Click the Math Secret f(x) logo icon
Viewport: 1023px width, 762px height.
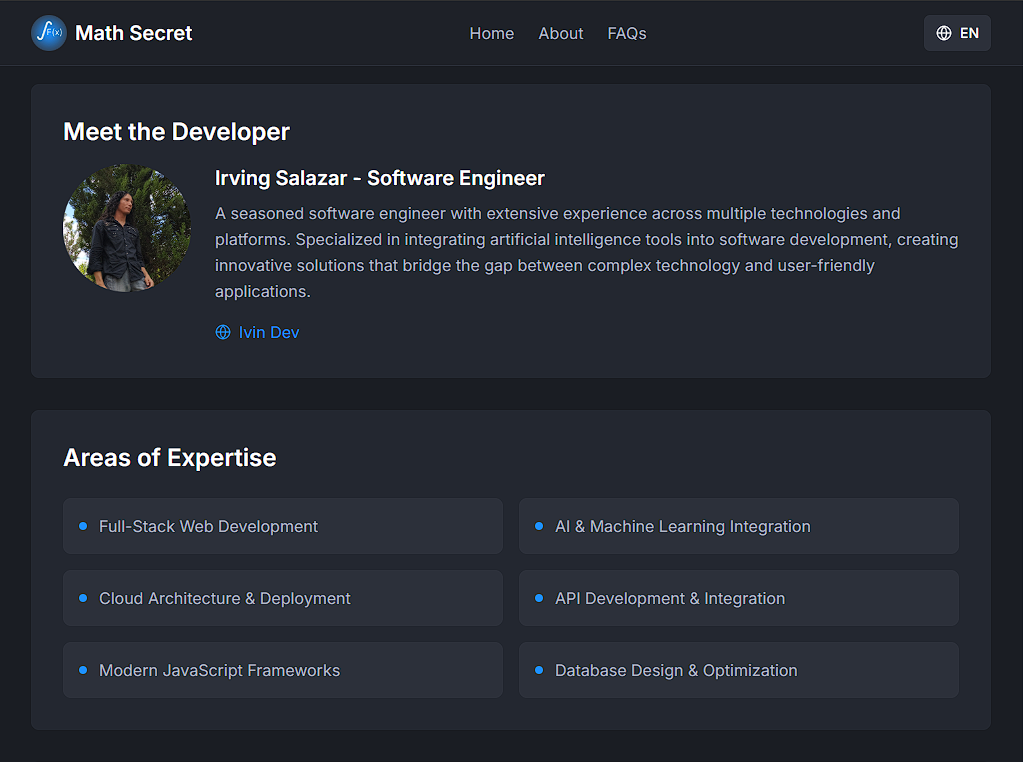pos(49,33)
